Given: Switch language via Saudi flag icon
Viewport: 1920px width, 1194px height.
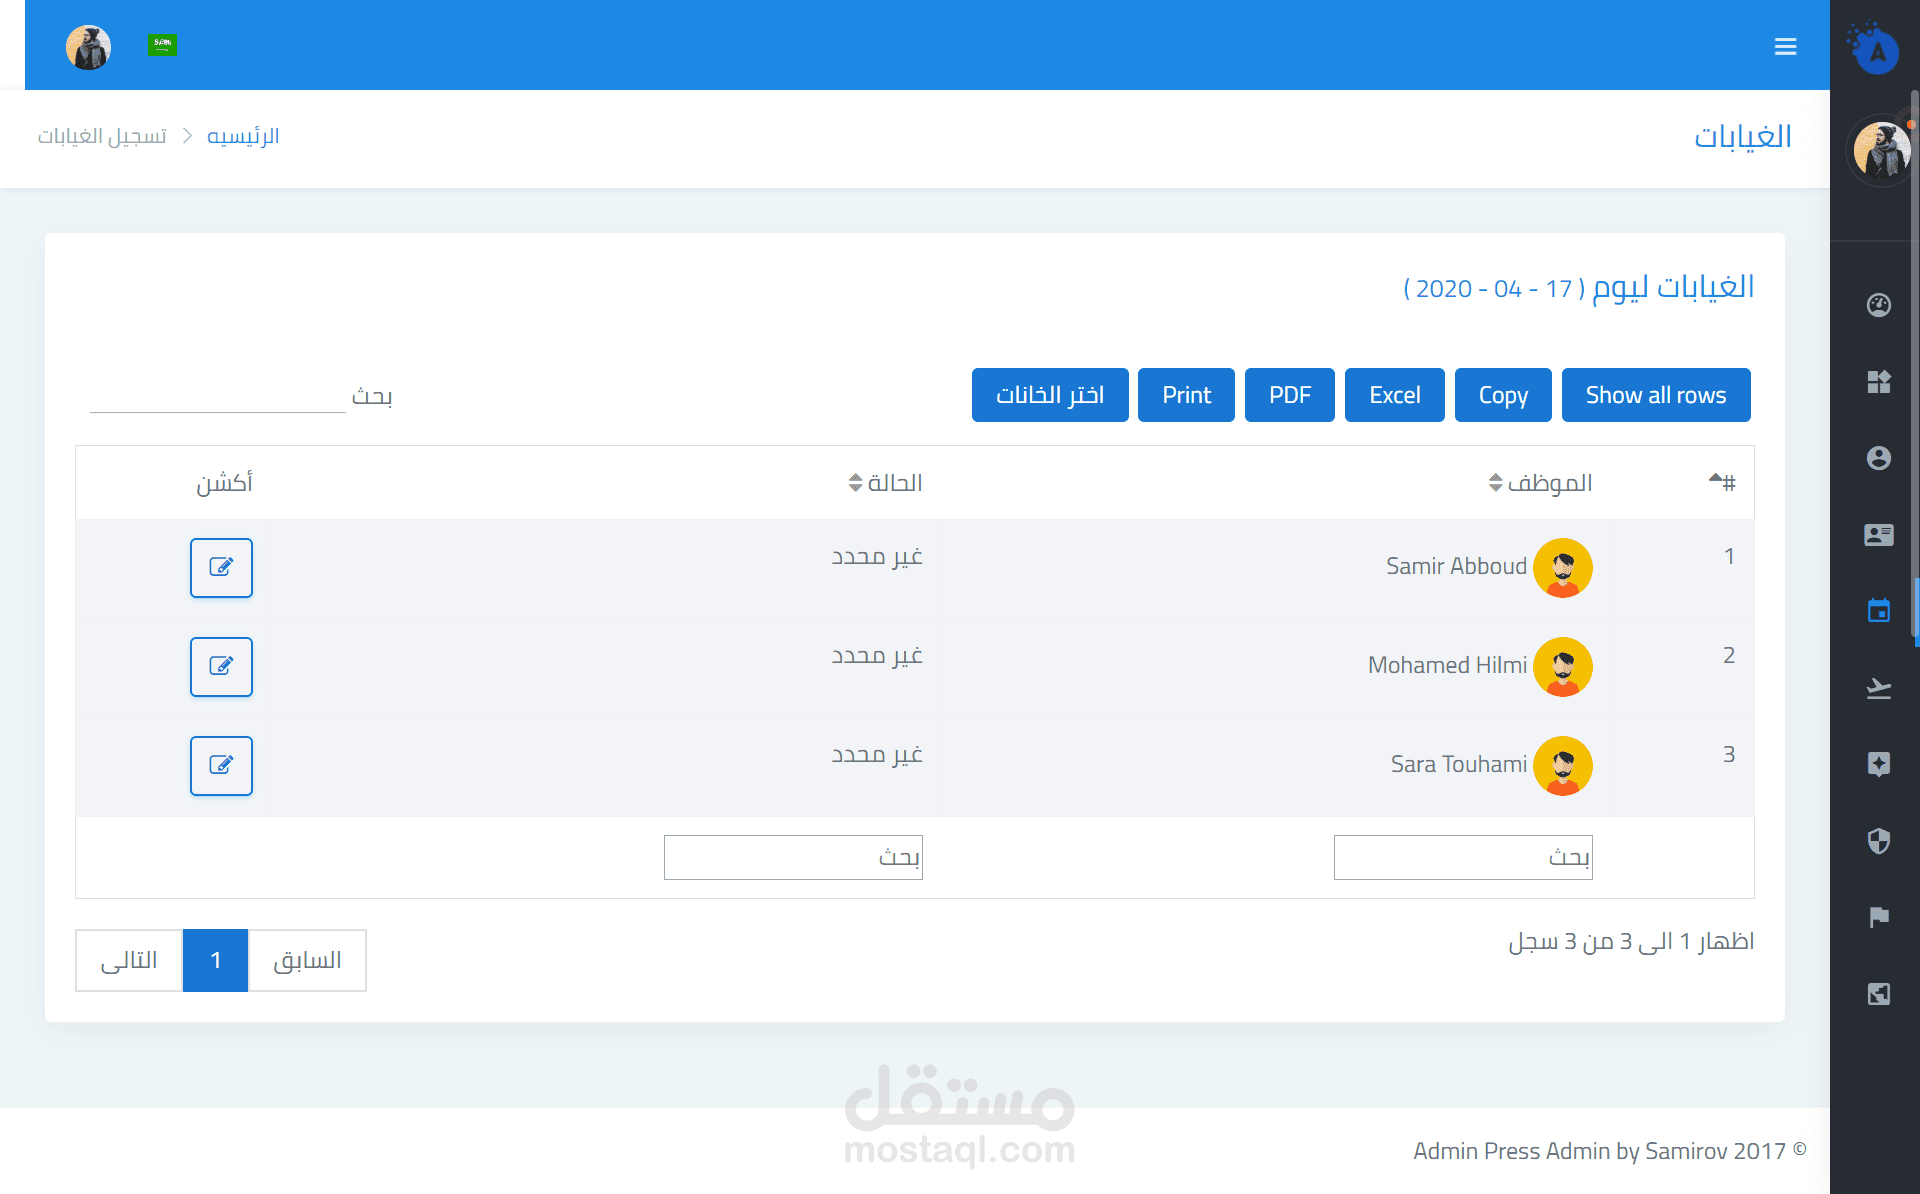Looking at the screenshot, I should 162,44.
